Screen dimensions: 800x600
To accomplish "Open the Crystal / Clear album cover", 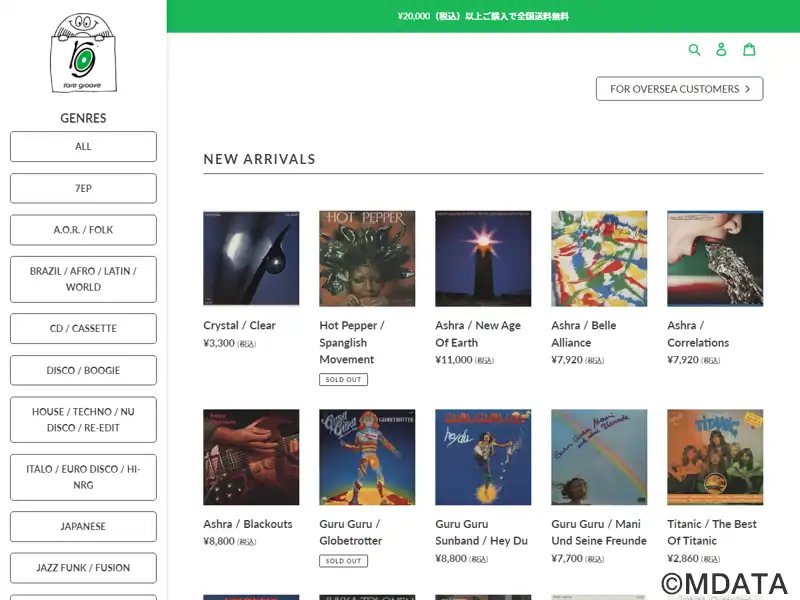I will [251, 259].
